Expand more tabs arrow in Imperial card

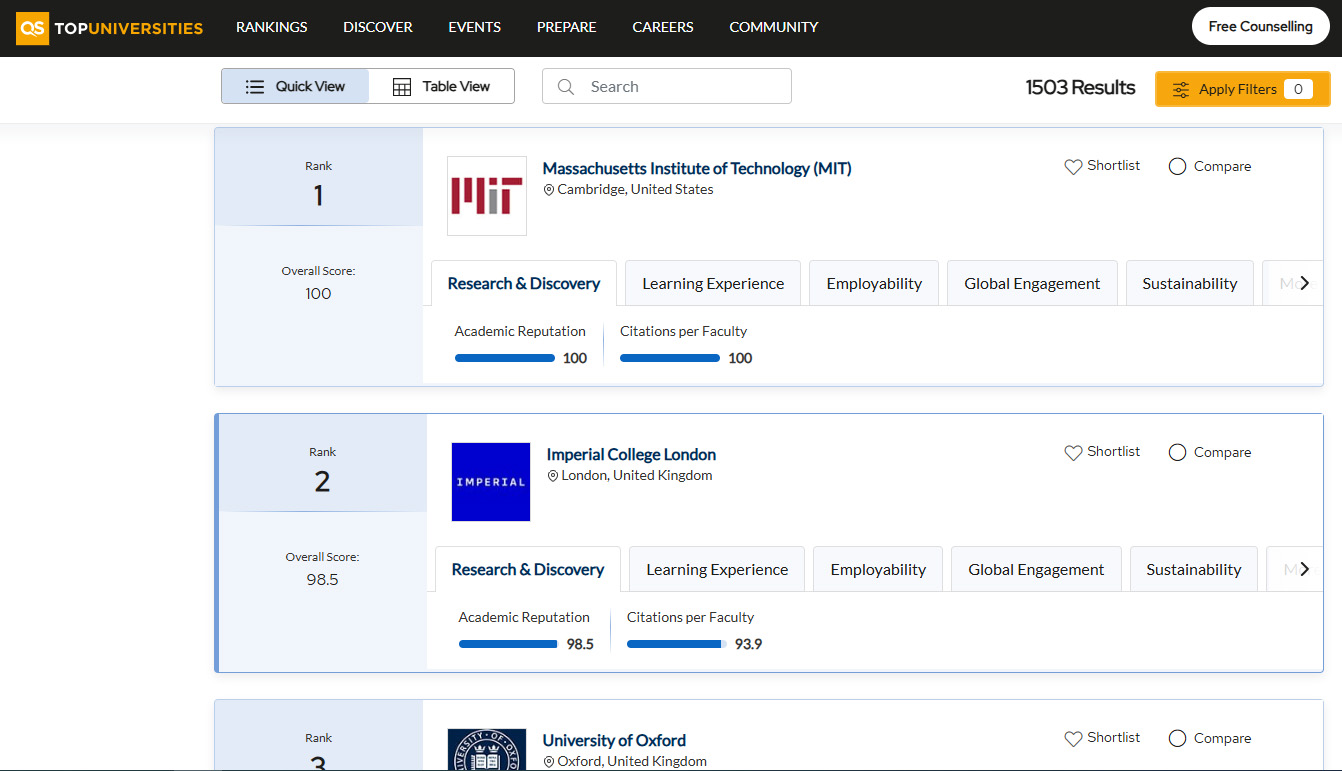pos(1304,569)
